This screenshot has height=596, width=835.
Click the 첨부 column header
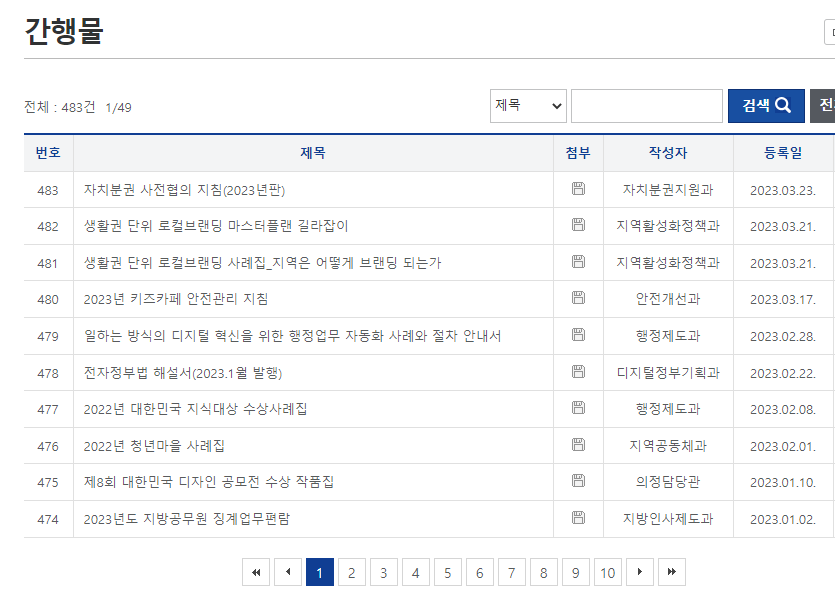tap(578, 153)
